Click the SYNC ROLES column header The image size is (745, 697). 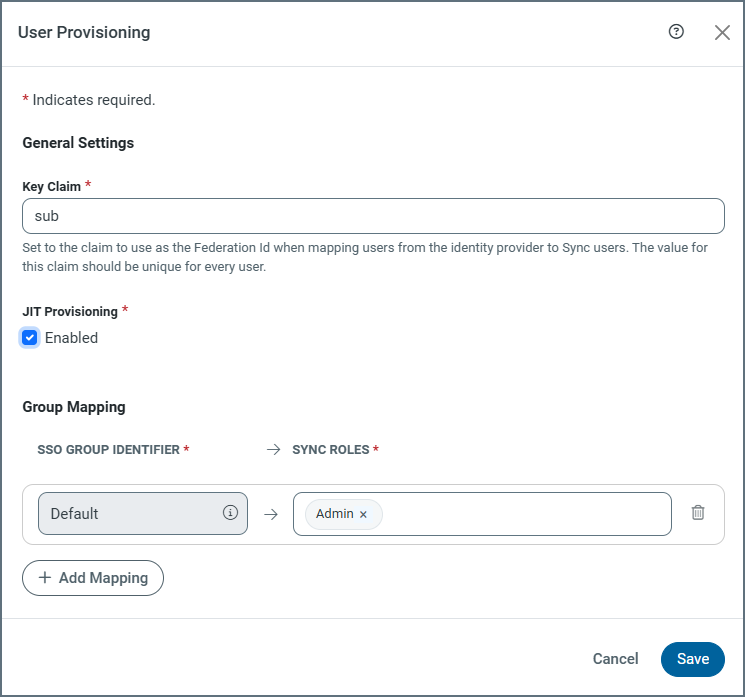331,450
